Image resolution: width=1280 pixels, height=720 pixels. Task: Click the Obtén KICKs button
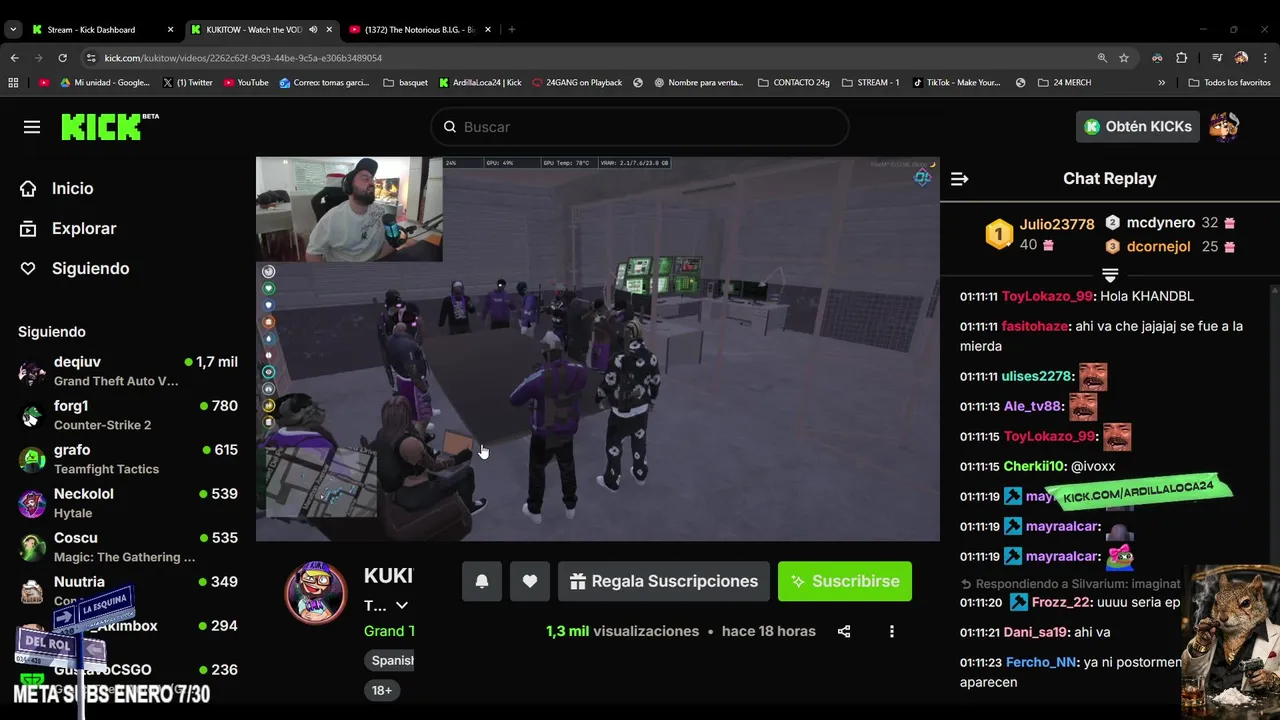(x=1138, y=127)
